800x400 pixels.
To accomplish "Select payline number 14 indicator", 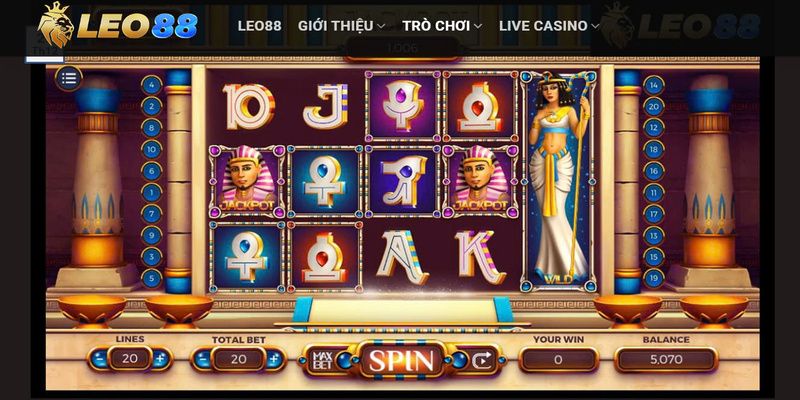I will pos(654,85).
